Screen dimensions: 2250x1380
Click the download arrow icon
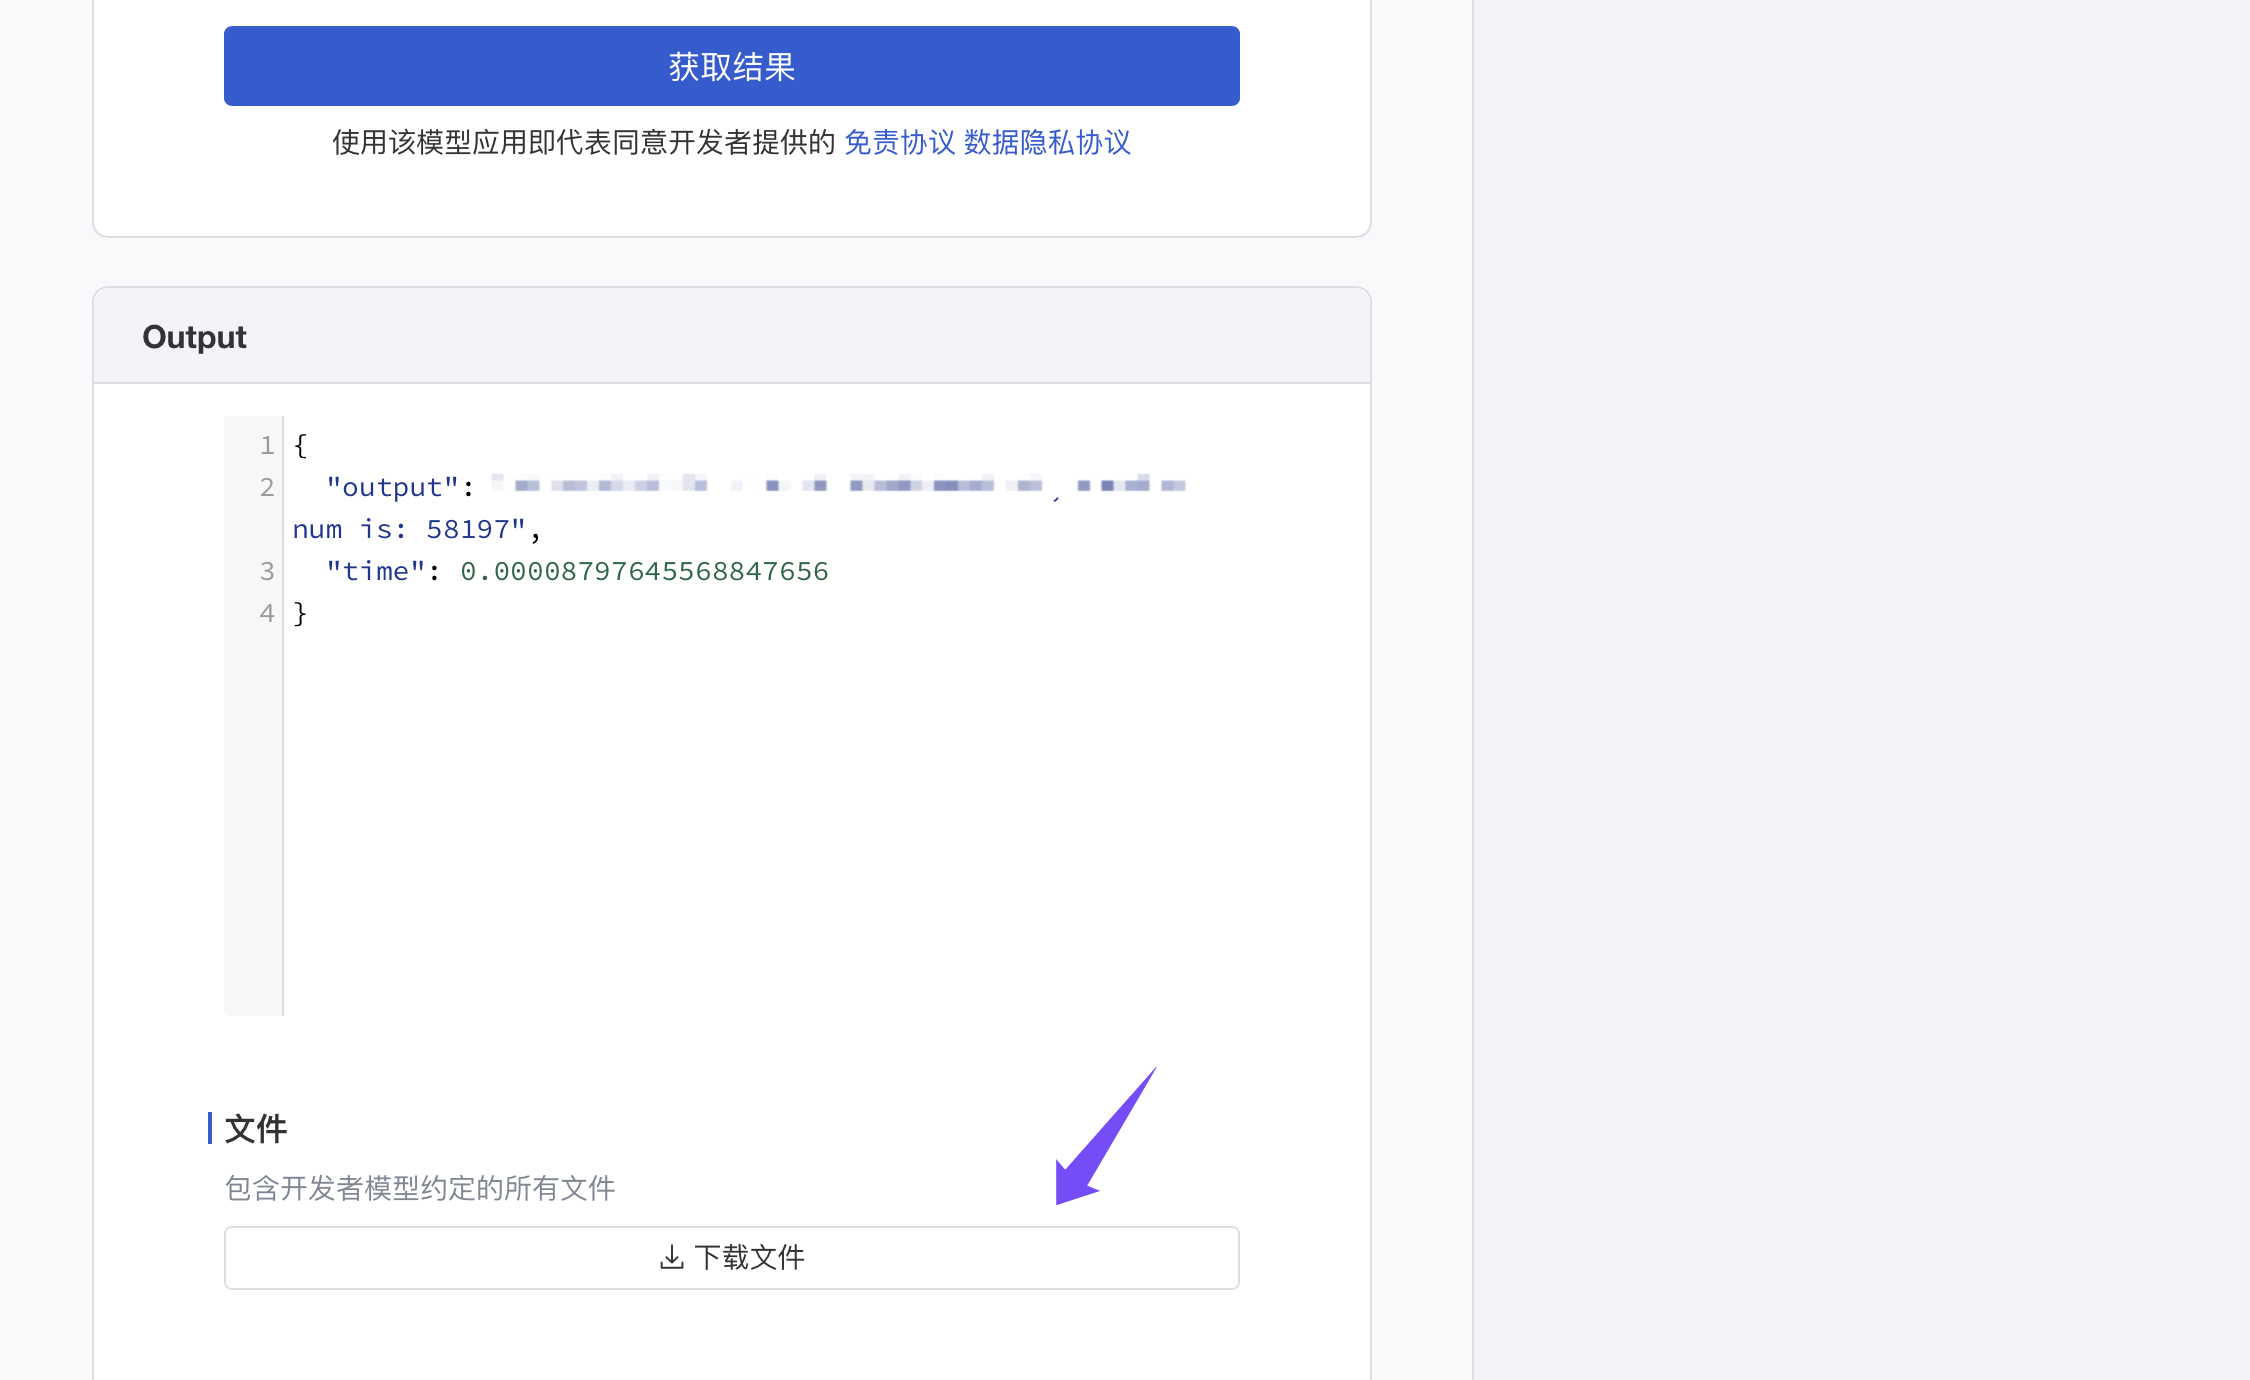click(x=672, y=1257)
